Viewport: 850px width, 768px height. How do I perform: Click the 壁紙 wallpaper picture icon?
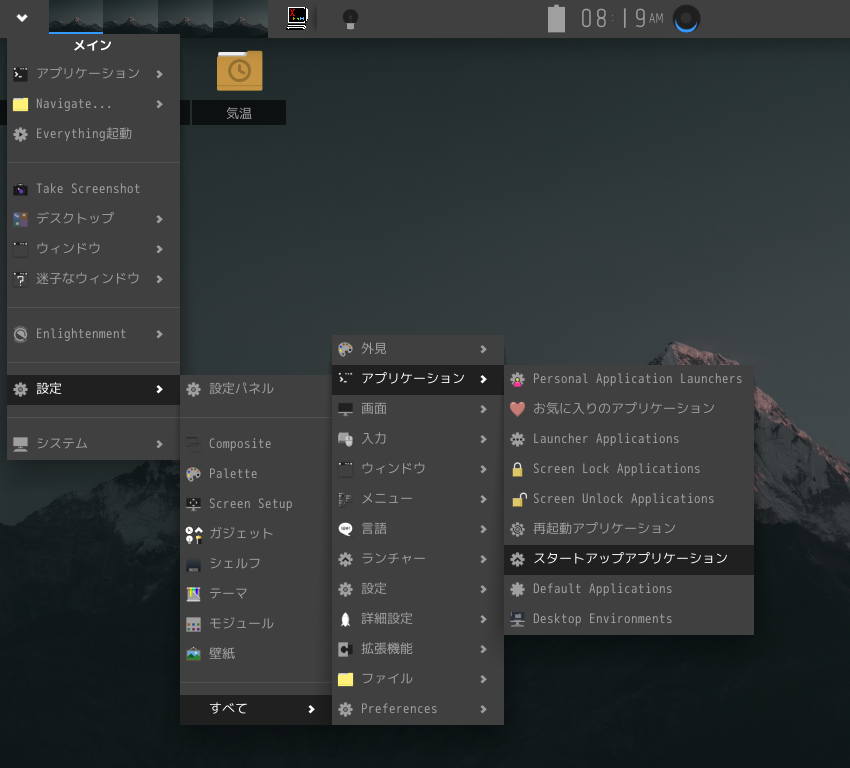(x=193, y=654)
